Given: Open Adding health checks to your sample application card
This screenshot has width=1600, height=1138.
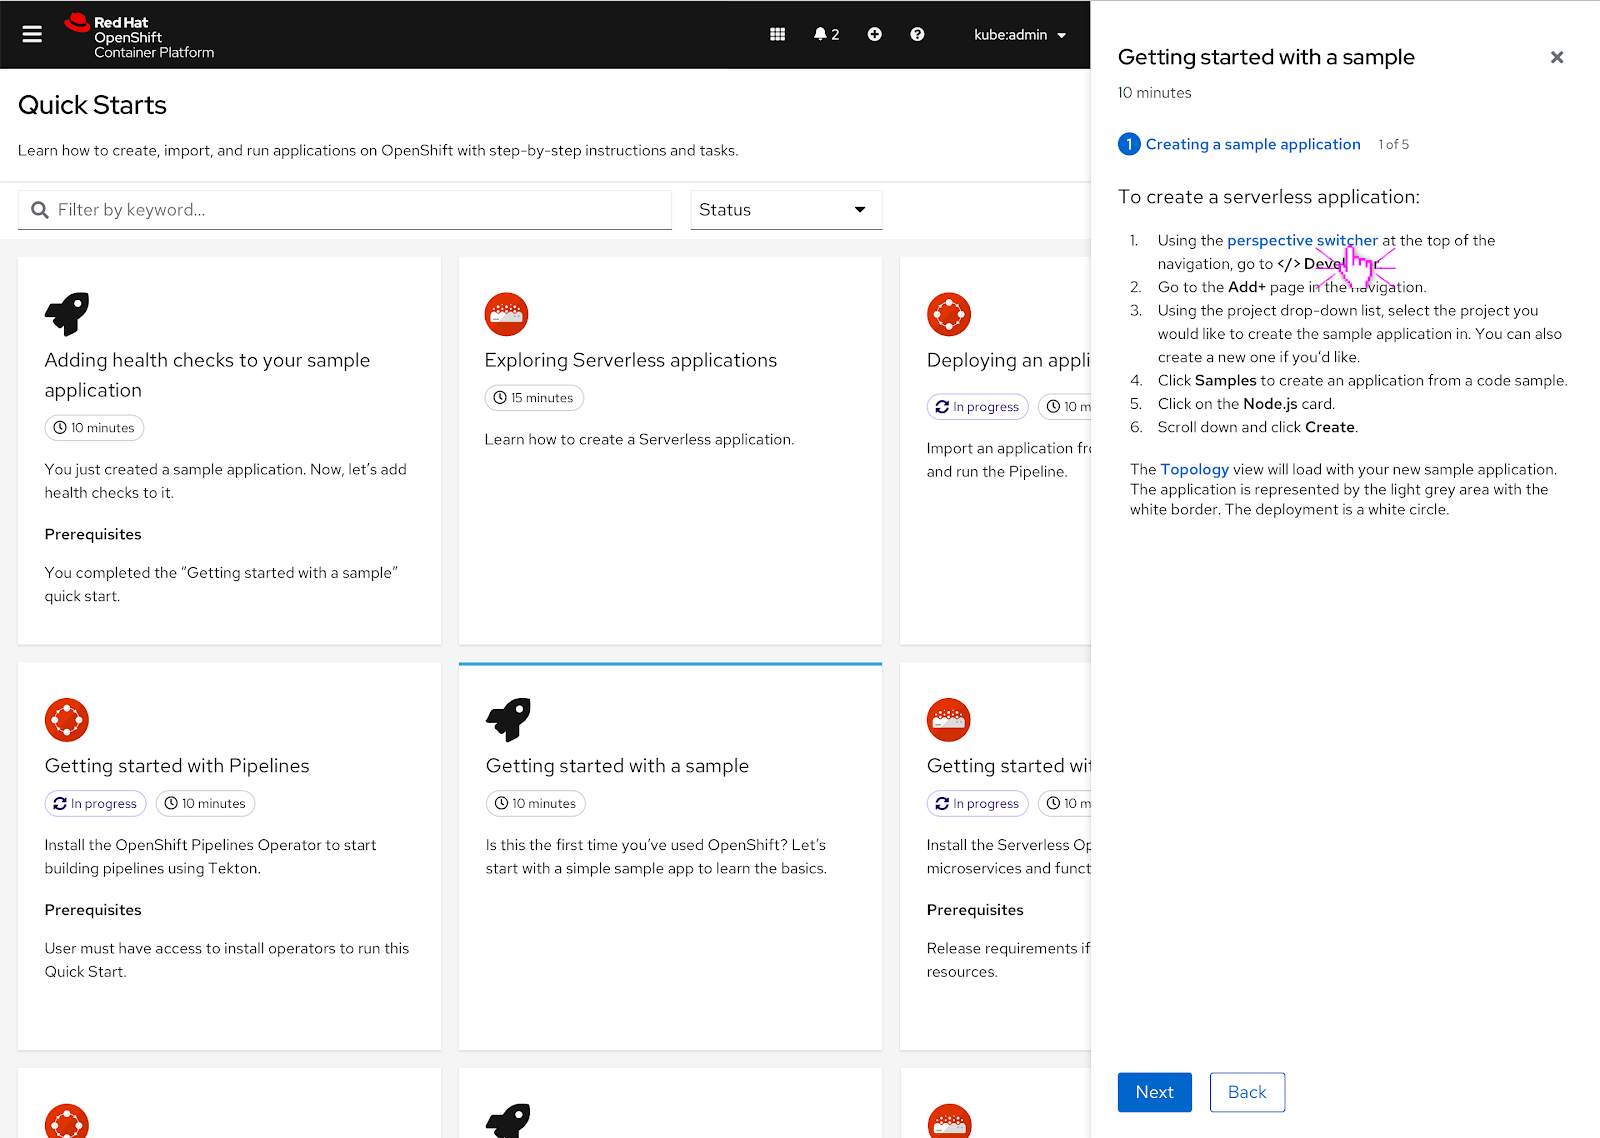Looking at the screenshot, I should [207, 375].
